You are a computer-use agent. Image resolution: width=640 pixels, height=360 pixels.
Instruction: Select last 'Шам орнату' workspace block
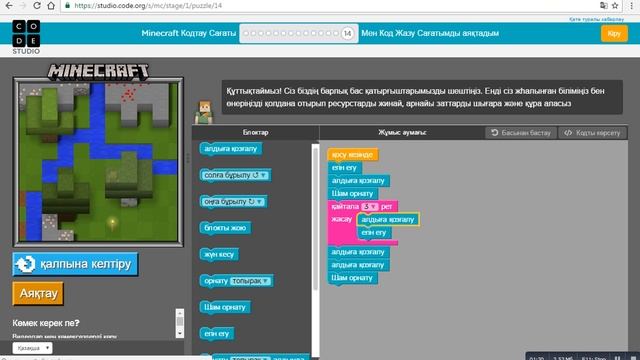tap(352, 278)
